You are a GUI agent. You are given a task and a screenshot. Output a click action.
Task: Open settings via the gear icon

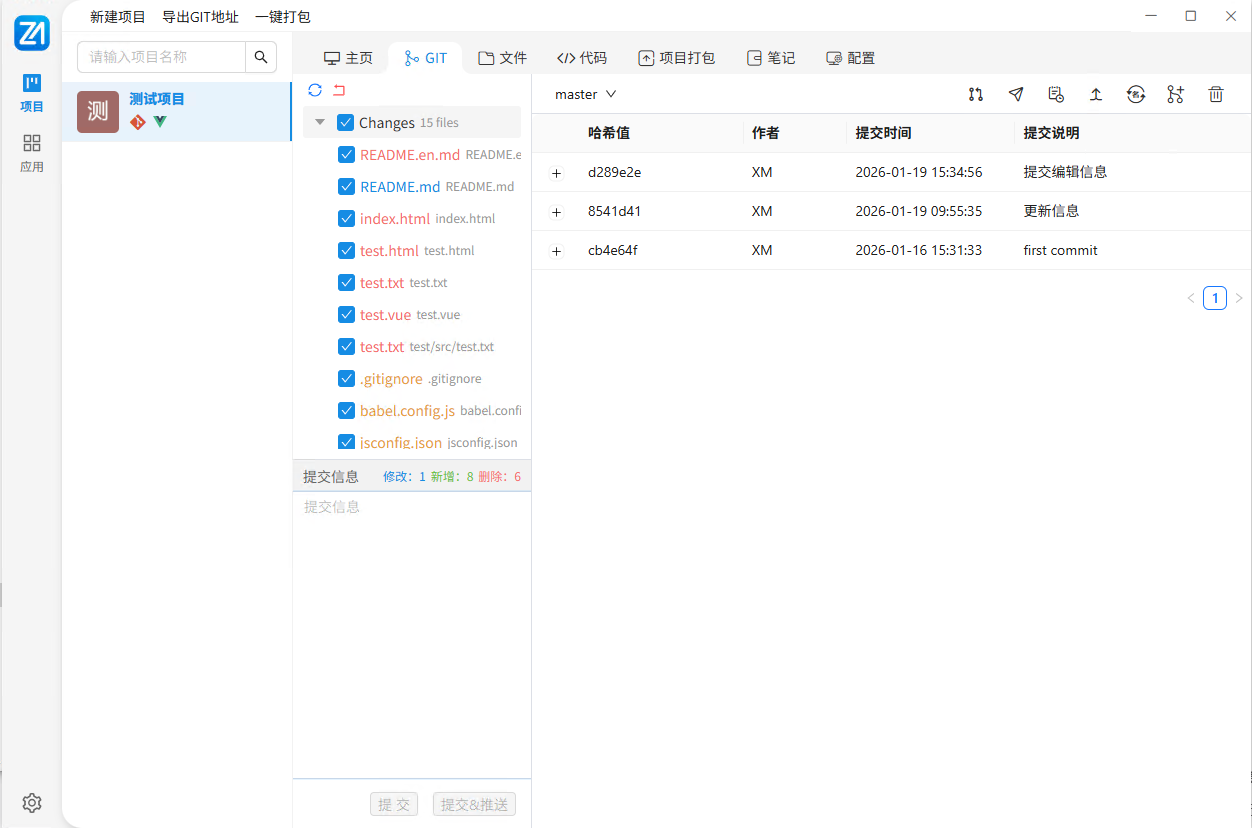pos(32,802)
